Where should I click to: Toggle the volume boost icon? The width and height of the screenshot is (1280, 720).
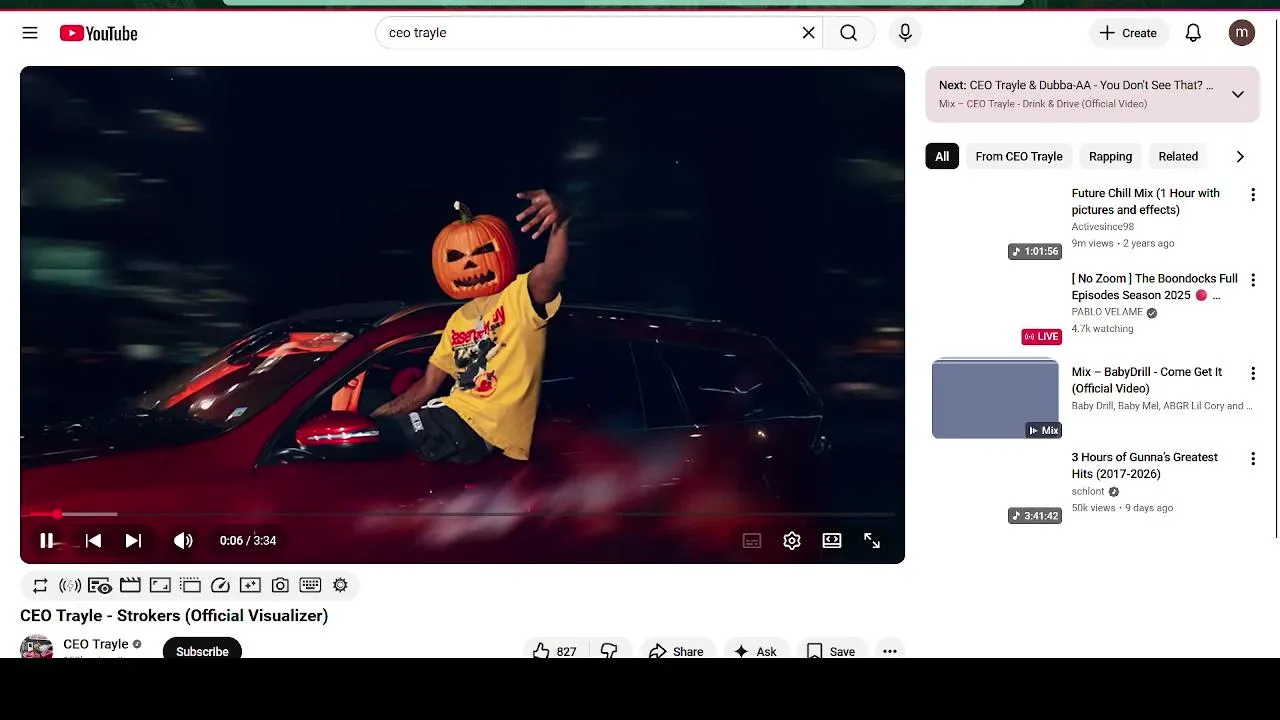(x=70, y=585)
